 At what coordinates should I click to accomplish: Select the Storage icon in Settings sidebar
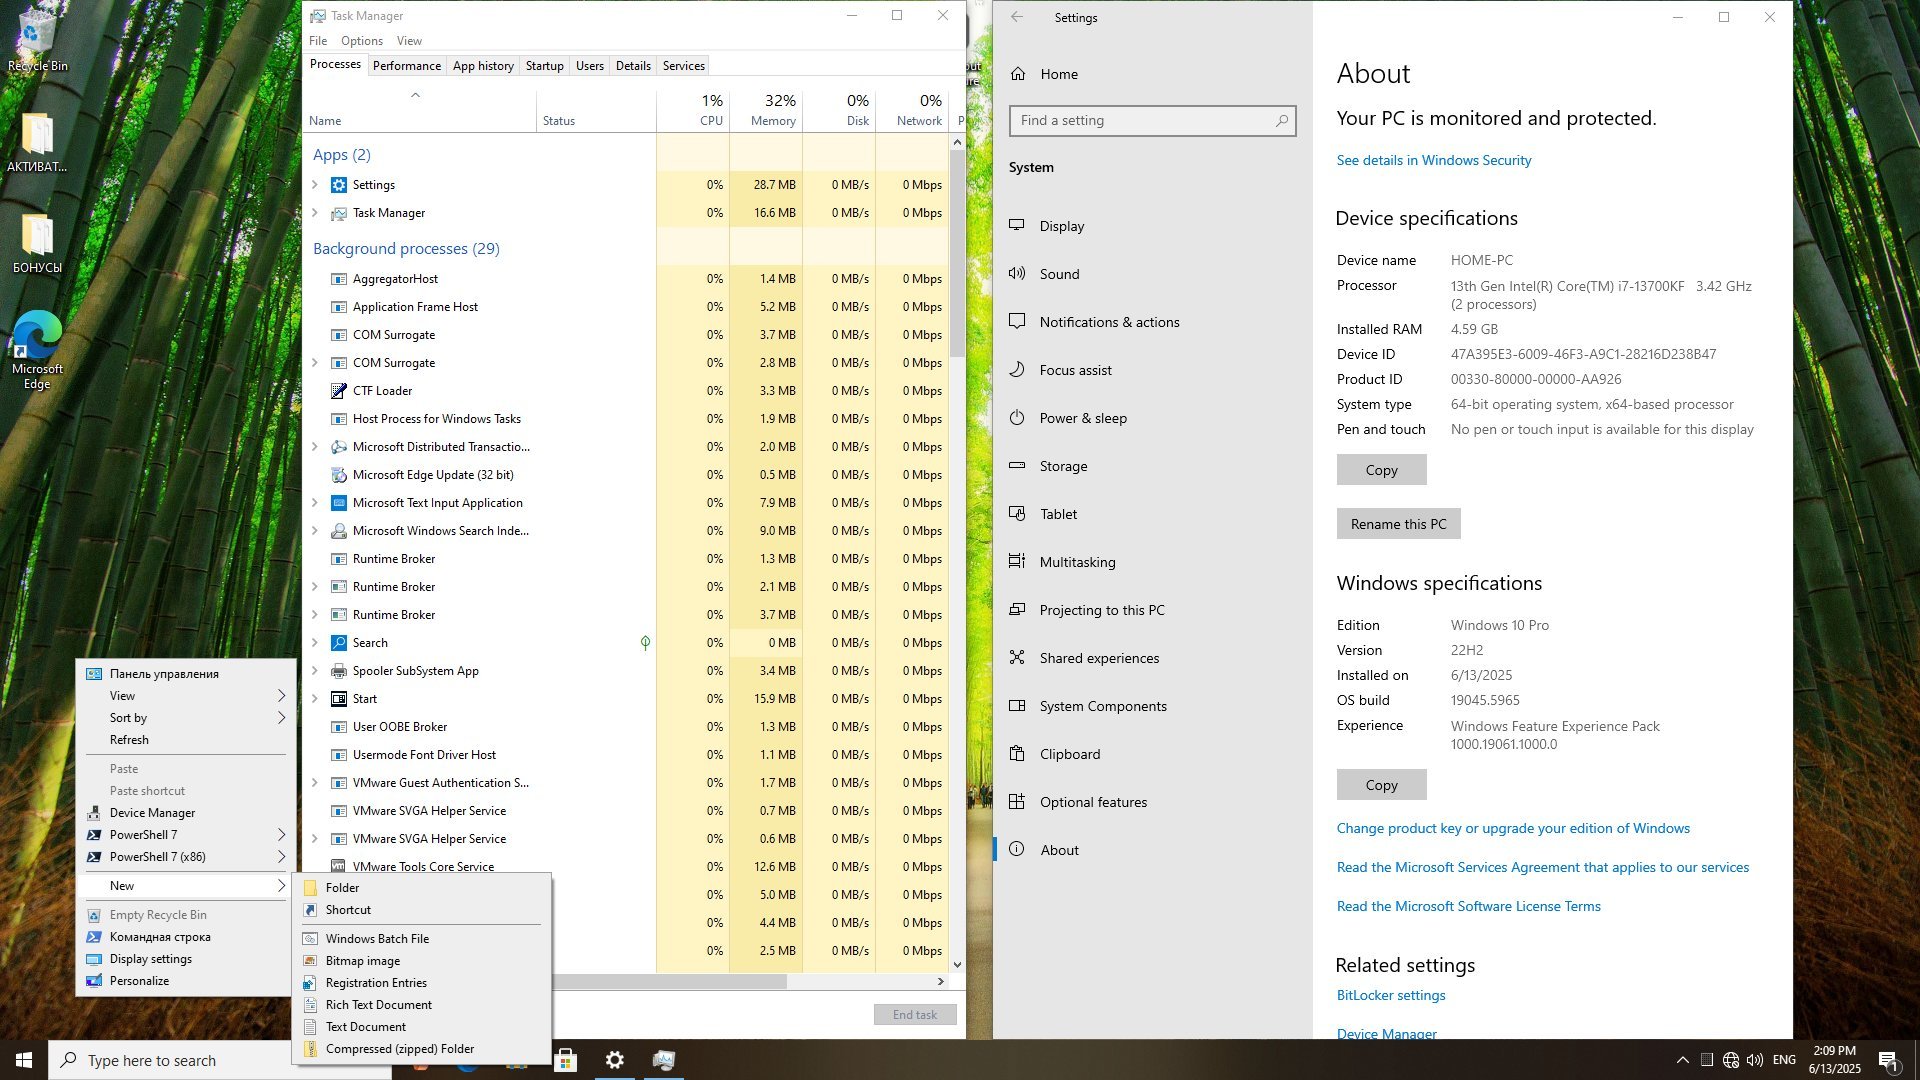[1017, 465]
